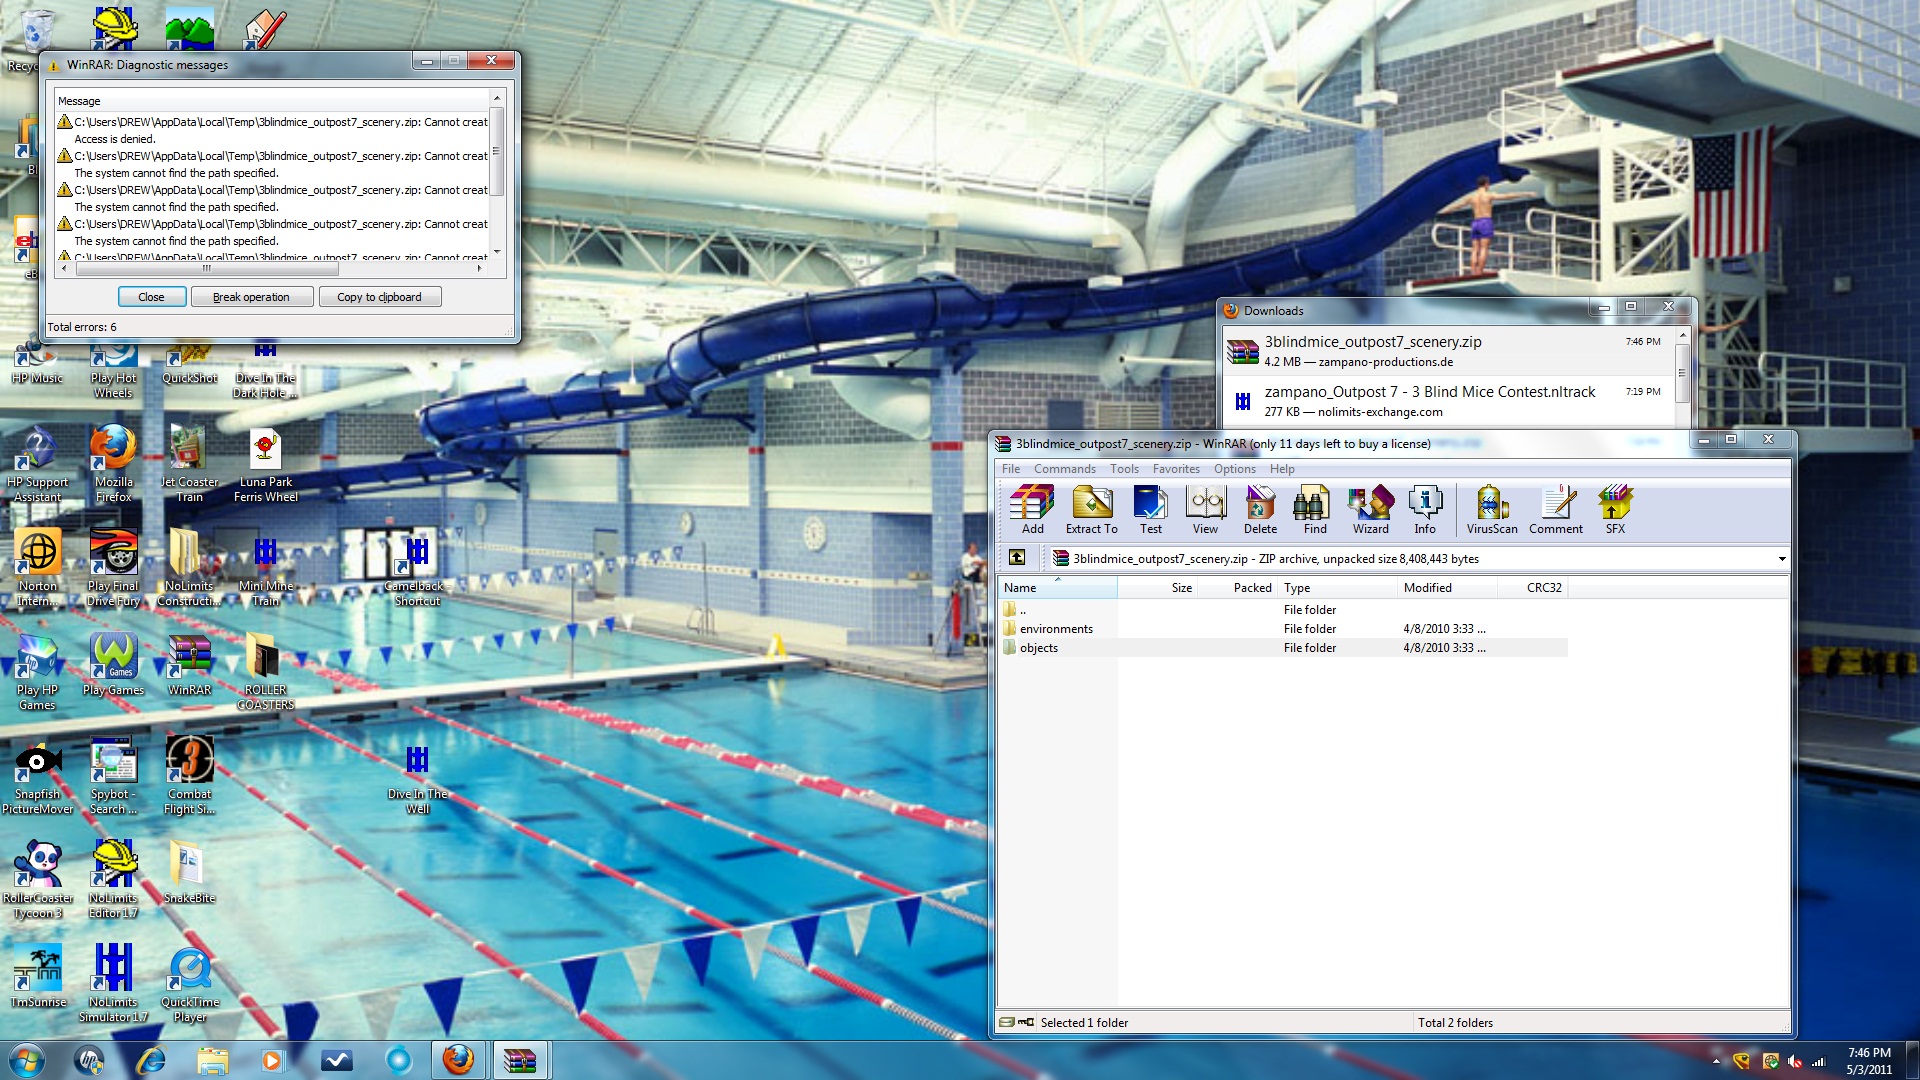
Task: Sort file list by Size column
Action: coord(1157,587)
